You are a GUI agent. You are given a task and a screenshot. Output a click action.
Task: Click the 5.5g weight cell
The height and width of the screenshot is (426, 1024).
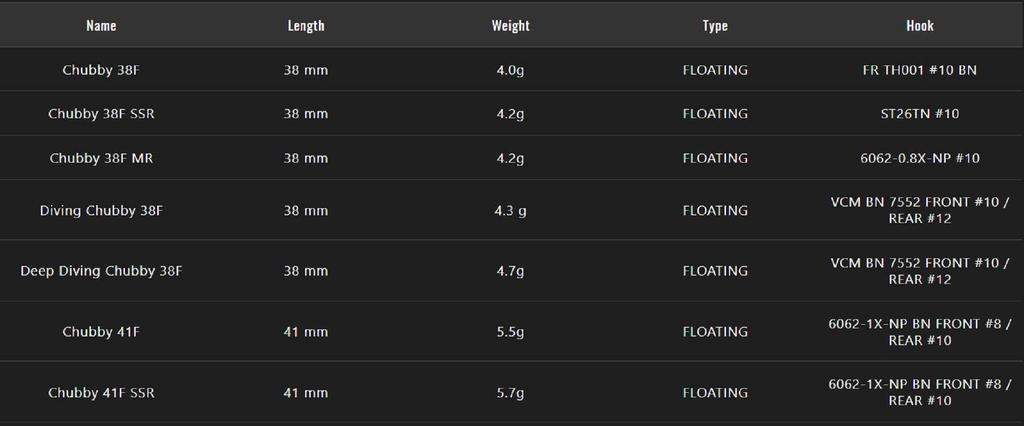point(510,332)
